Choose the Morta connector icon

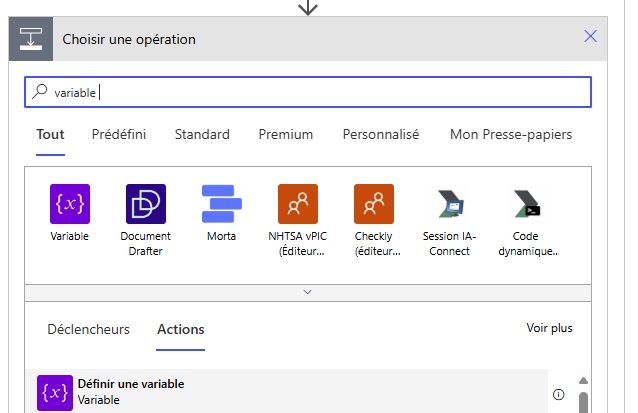coord(222,204)
